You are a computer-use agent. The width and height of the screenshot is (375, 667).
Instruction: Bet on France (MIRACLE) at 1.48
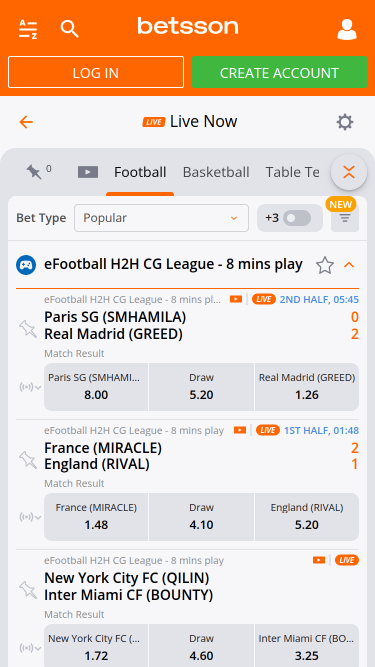96,517
